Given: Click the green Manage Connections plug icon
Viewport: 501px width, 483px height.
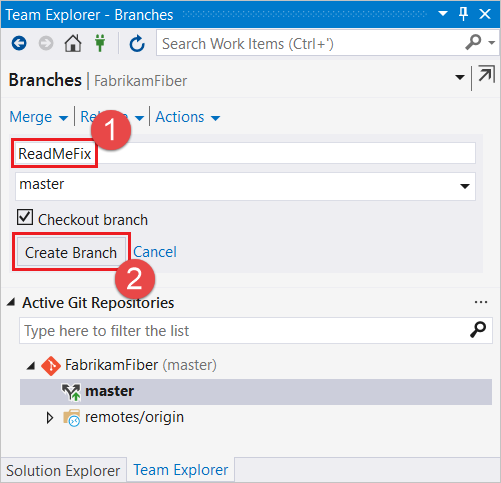Looking at the screenshot, I should [x=100, y=43].
